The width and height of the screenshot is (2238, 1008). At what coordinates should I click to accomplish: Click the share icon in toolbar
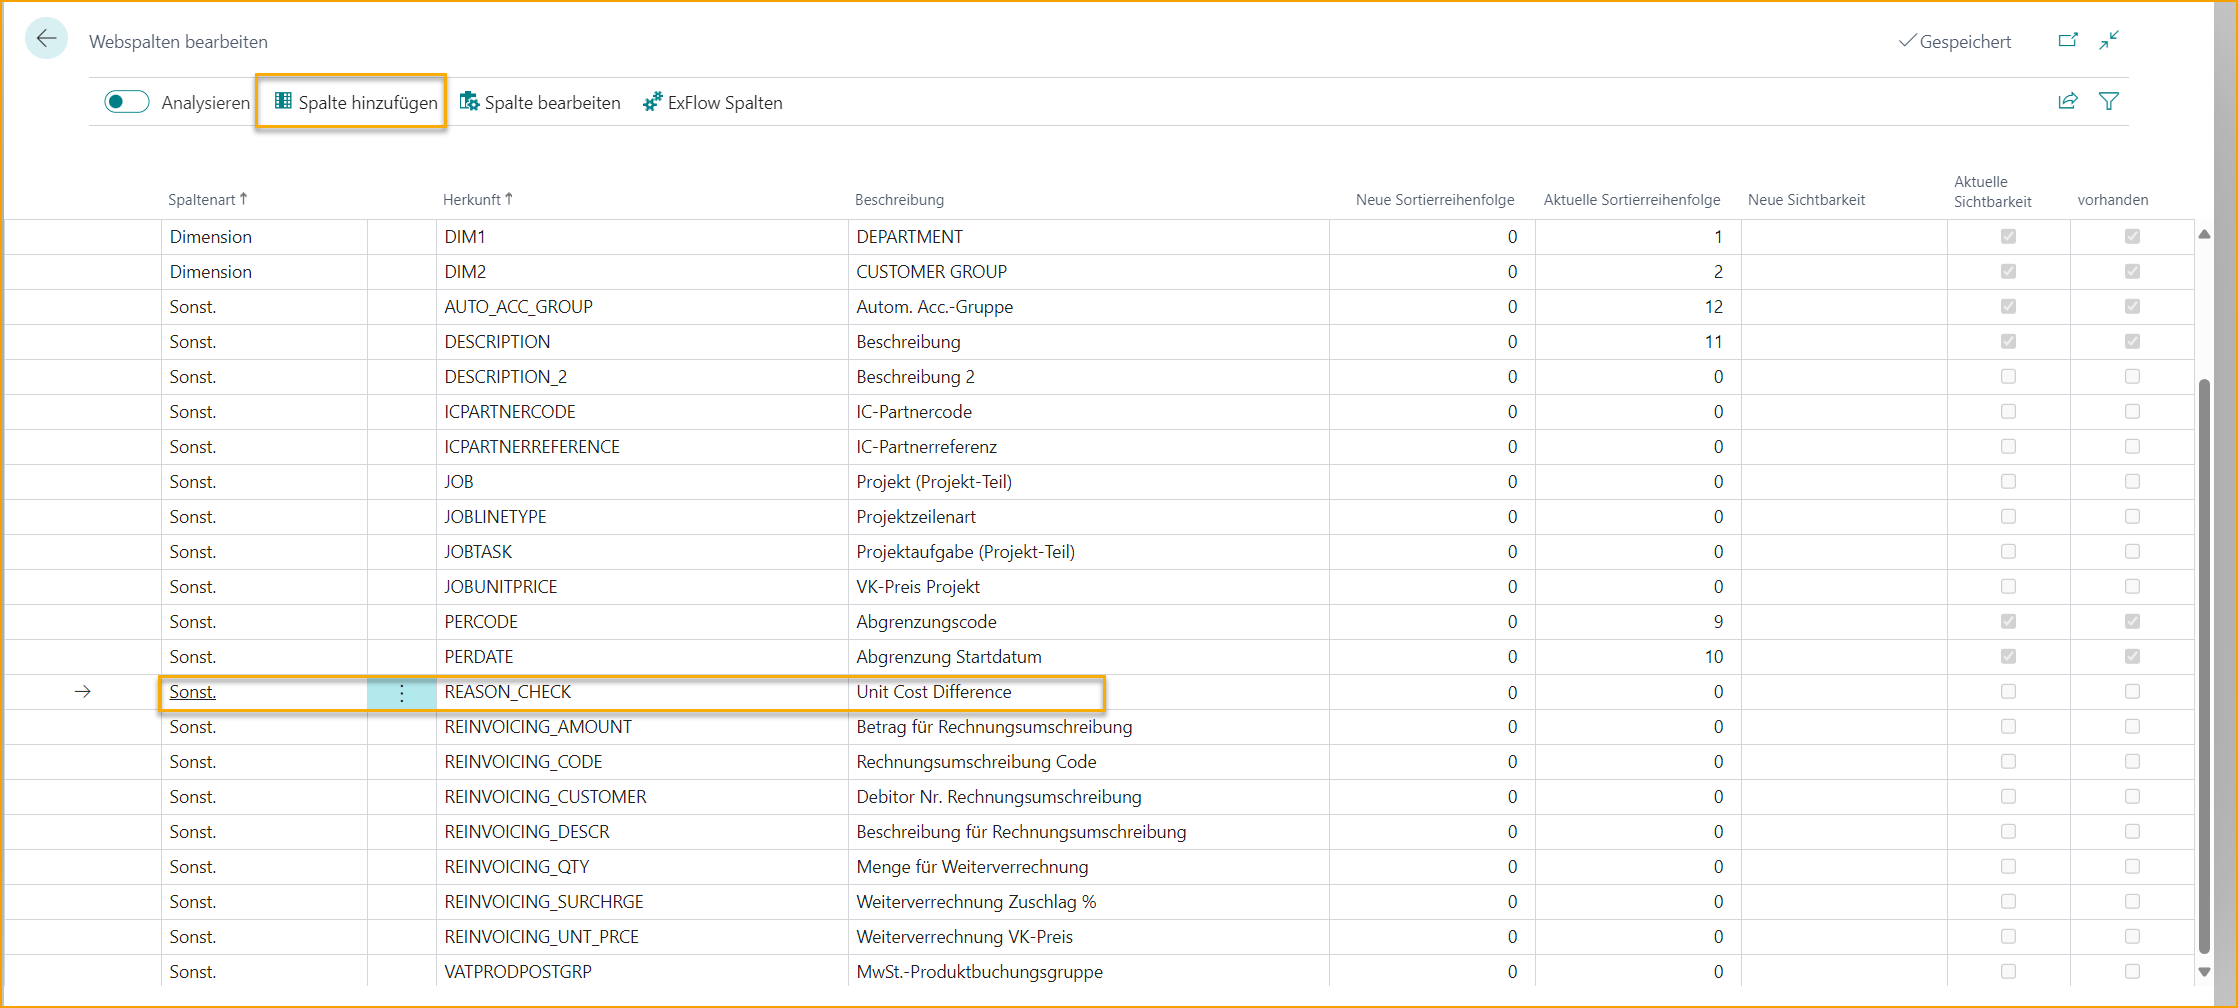click(2068, 101)
